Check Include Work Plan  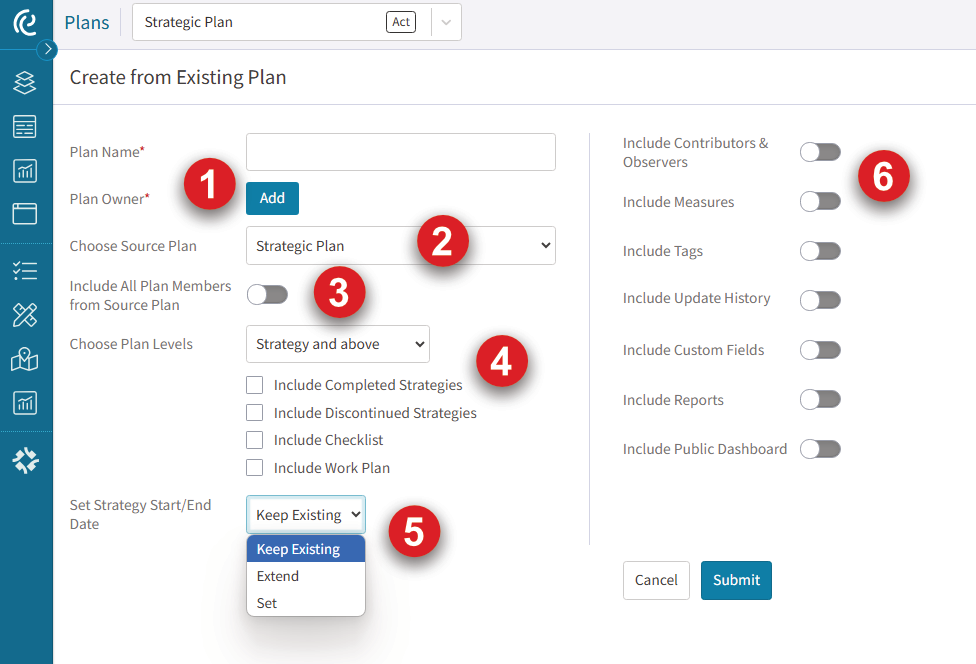253,467
